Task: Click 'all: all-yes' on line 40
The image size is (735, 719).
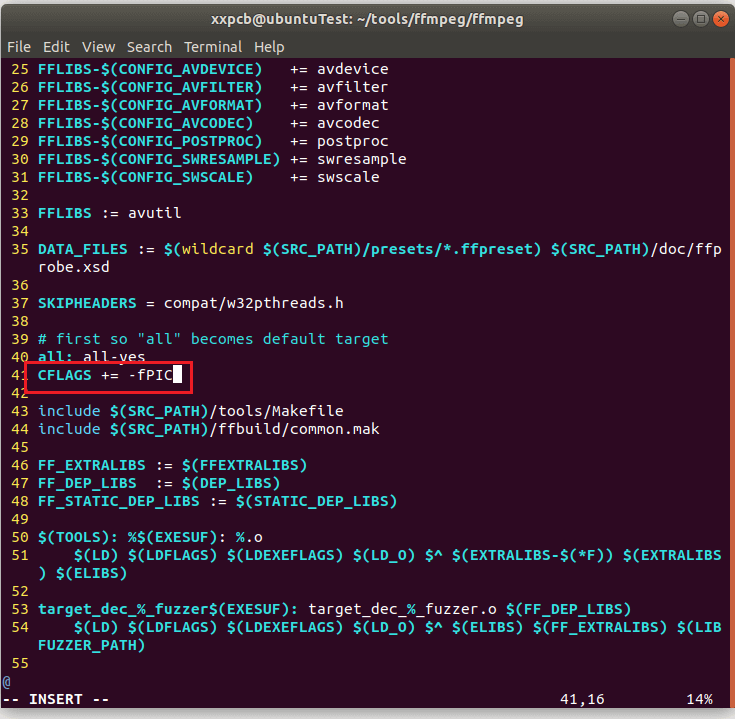Action: tap(91, 357)
